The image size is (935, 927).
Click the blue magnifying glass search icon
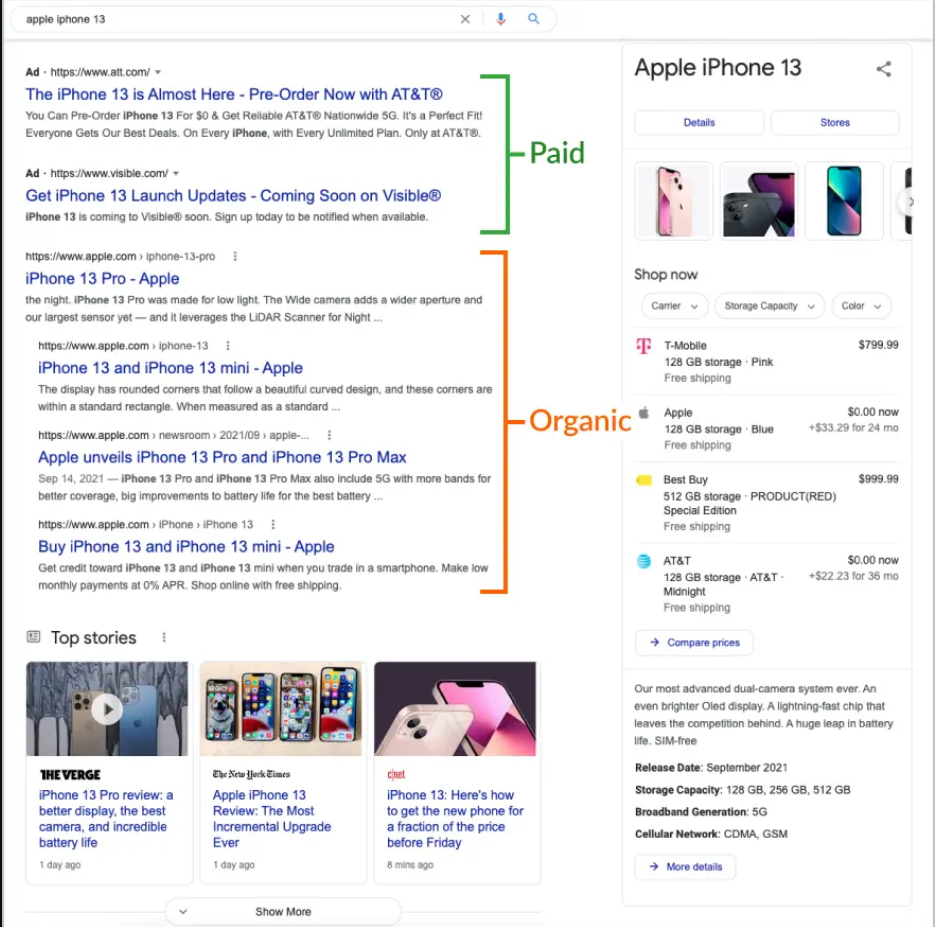534,19
